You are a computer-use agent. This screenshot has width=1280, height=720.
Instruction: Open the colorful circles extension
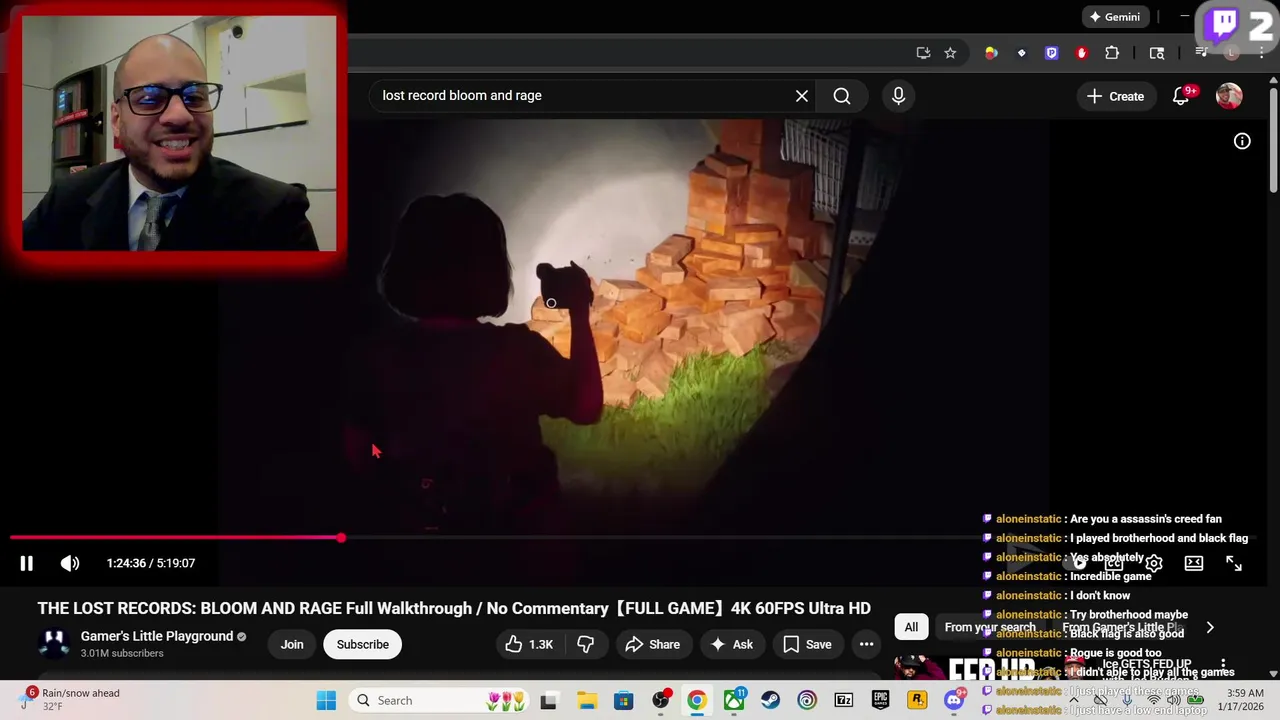[991, 53]
